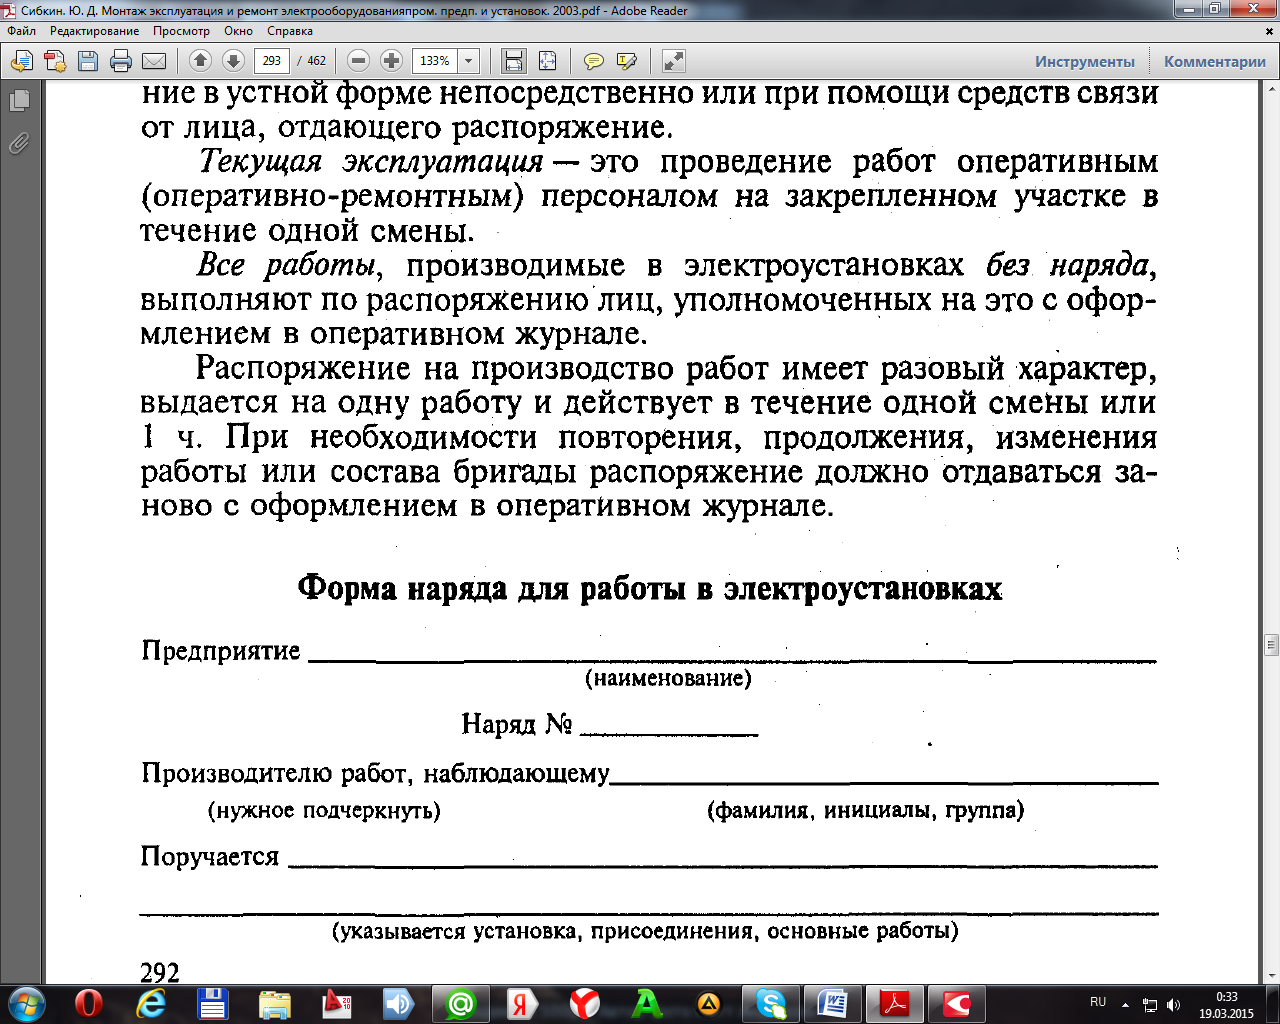Open Opera browser from taskbar
Screen dimensions: 1280x1024
point(89,1003)
